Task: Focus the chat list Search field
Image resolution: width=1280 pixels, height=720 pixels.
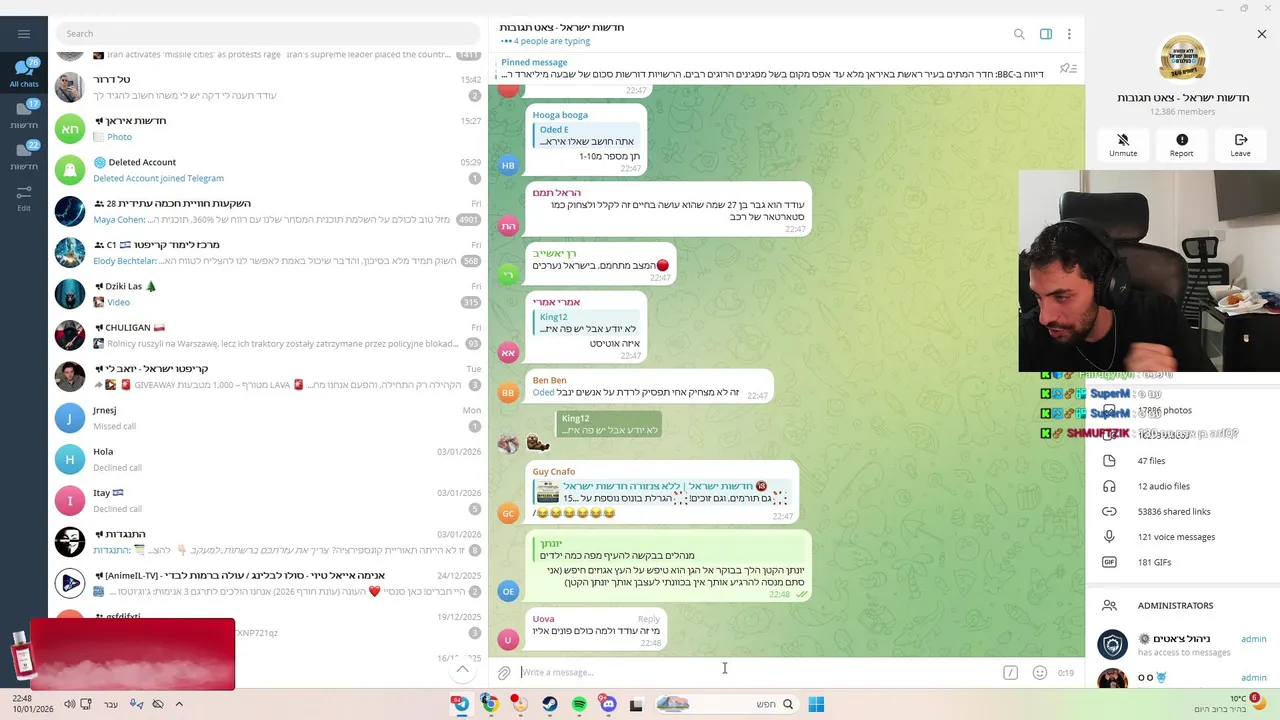Action: pyautogui.click(x=267, y=34)
